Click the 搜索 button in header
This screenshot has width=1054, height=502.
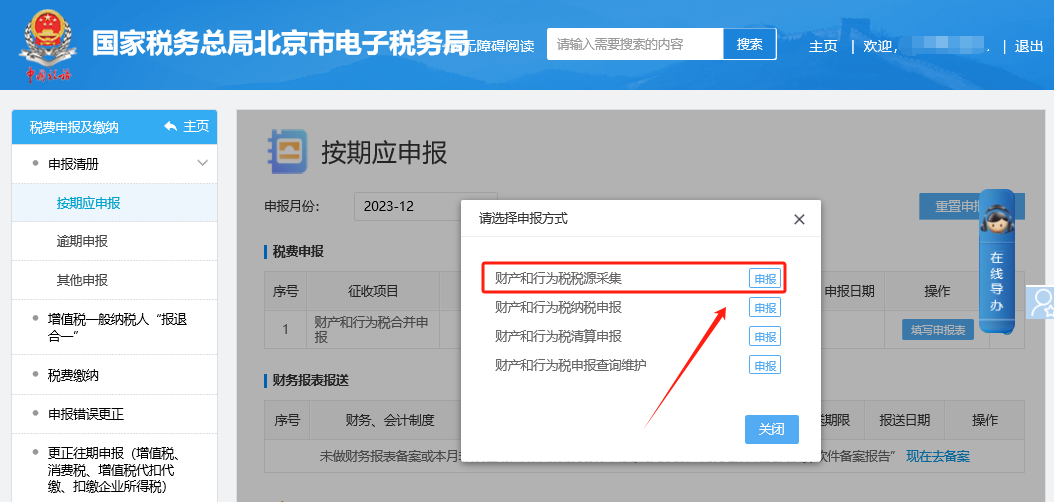click(749, 44)
